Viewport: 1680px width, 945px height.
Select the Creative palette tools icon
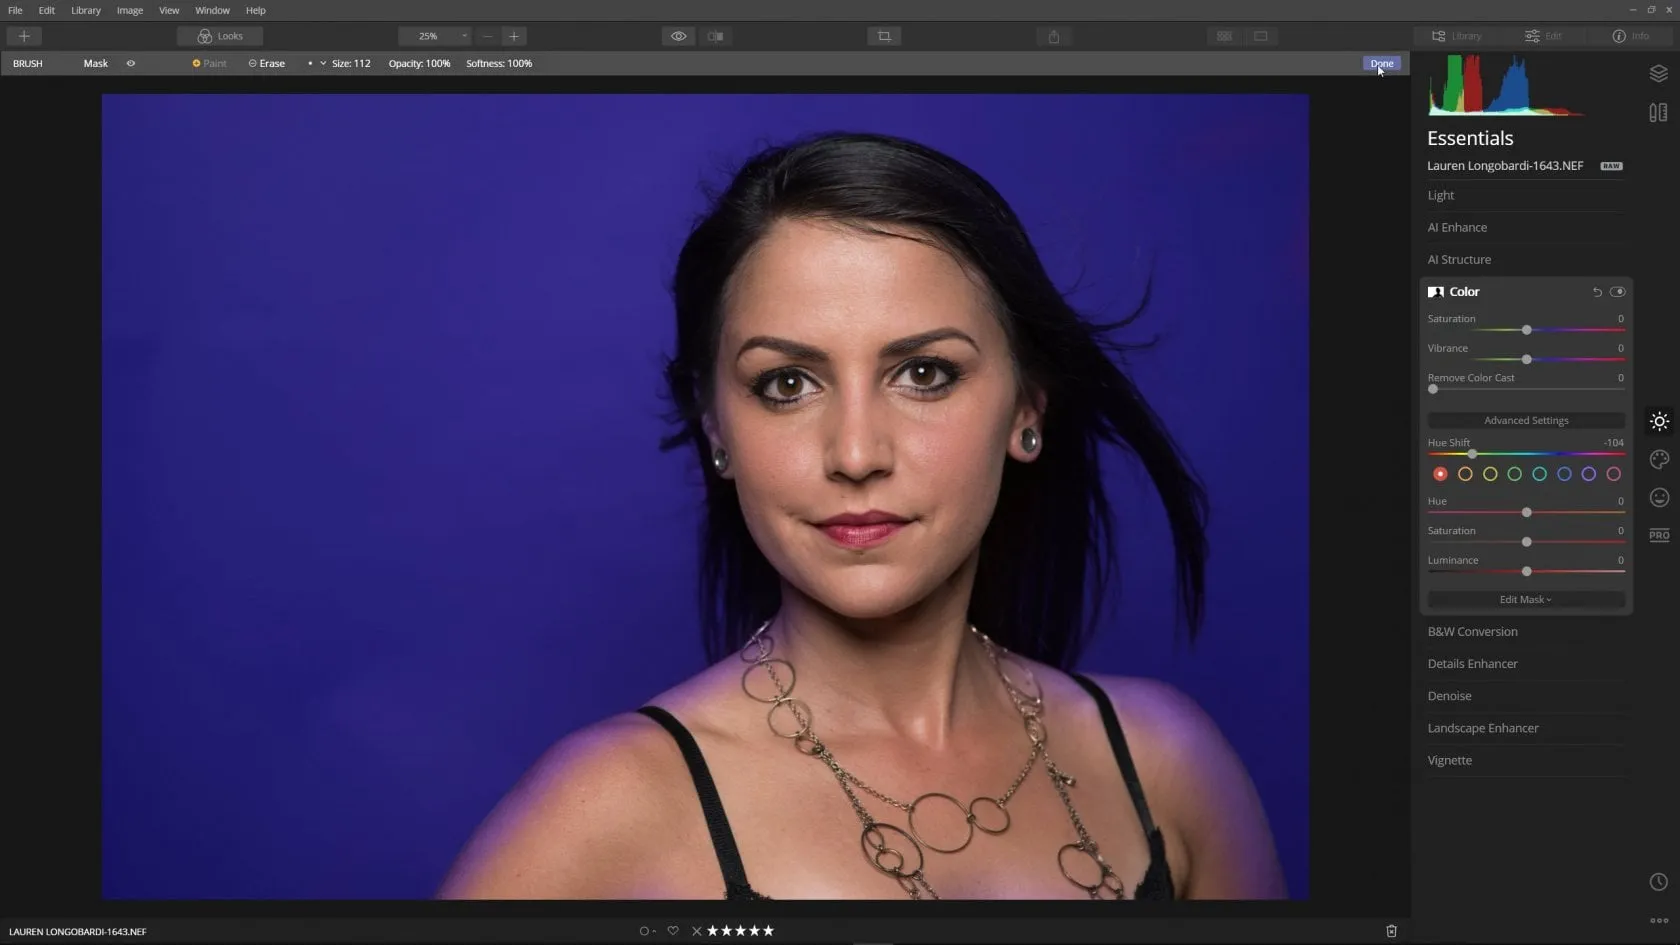(1659, 459)
